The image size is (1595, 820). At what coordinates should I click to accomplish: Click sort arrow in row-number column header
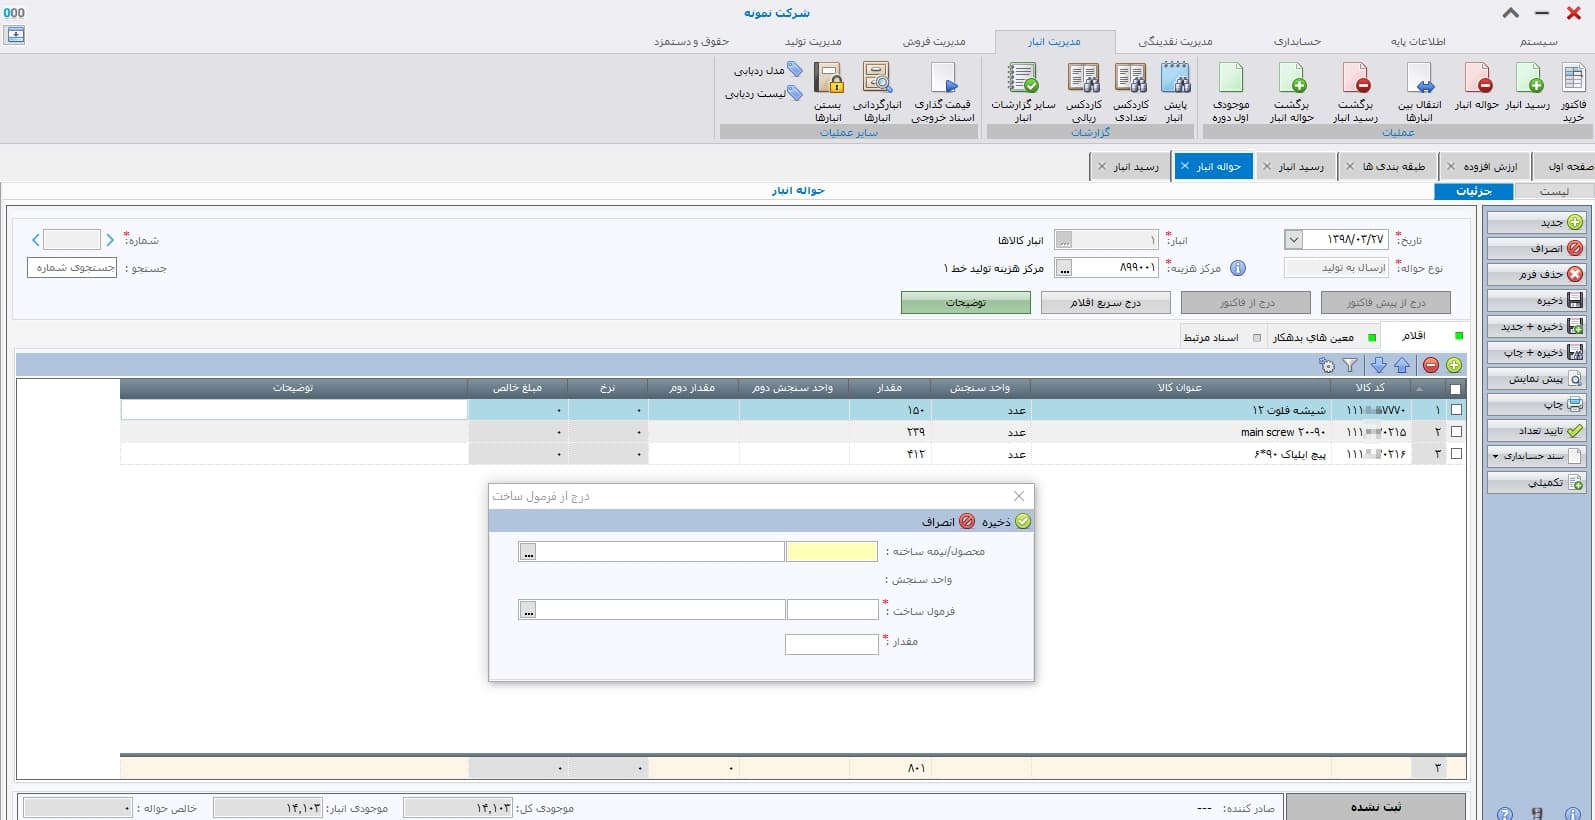point(1420,388)
